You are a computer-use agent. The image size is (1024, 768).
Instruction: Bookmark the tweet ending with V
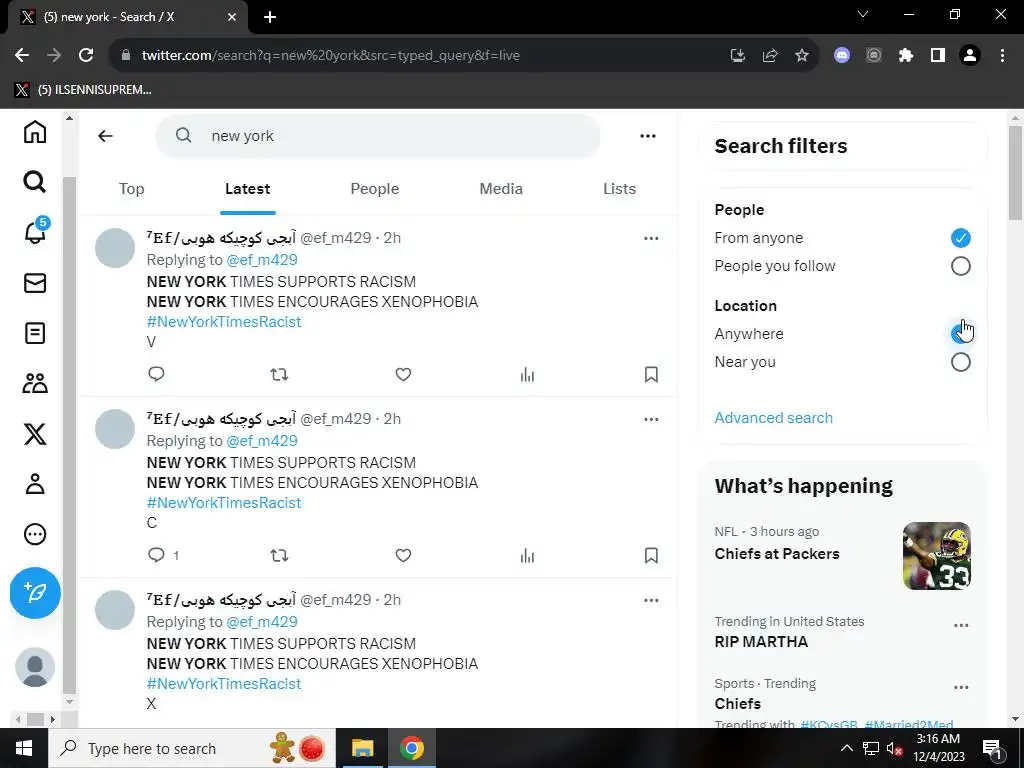click(650, 374)
